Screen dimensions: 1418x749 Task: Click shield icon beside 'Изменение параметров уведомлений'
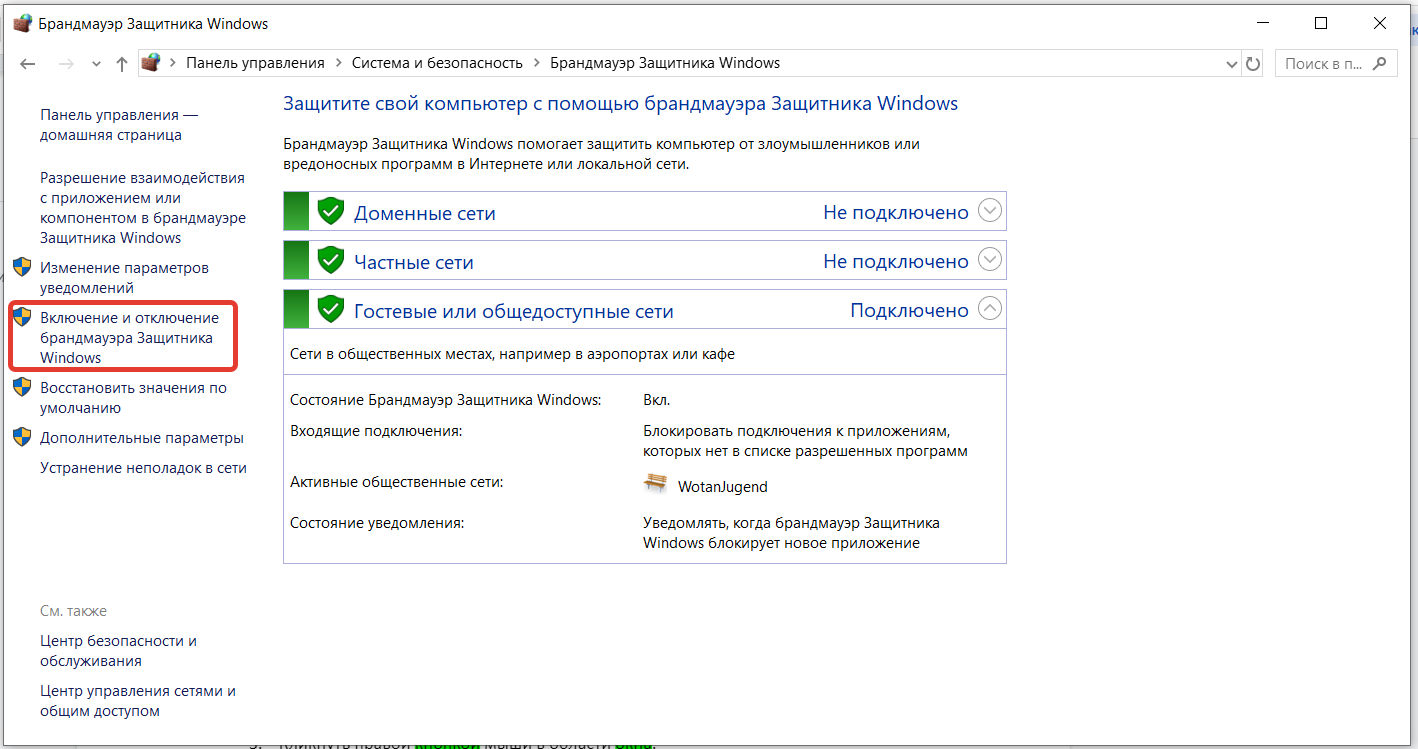[x=22, y=267]
